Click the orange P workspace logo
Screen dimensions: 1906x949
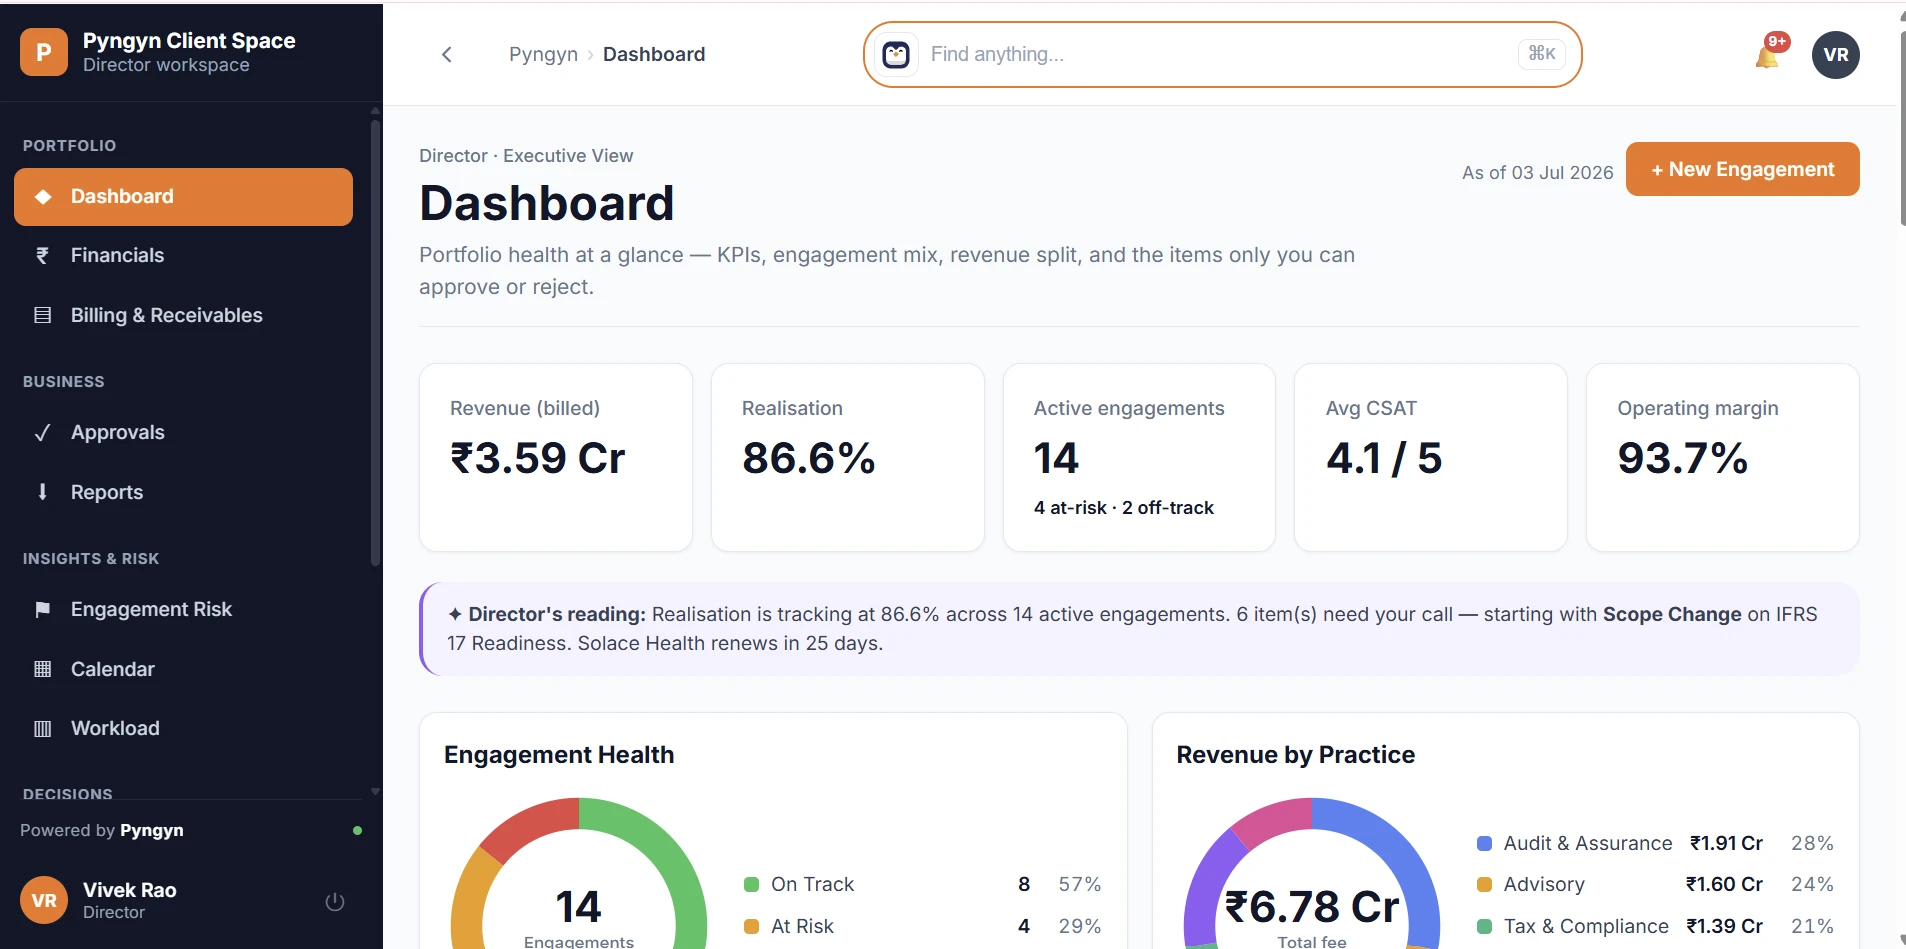click(44, 52)
